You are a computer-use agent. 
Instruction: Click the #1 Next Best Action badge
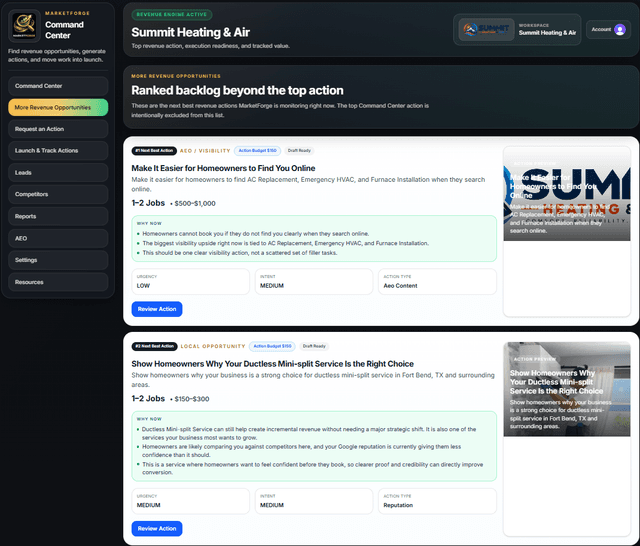click(x=154, y=151)
